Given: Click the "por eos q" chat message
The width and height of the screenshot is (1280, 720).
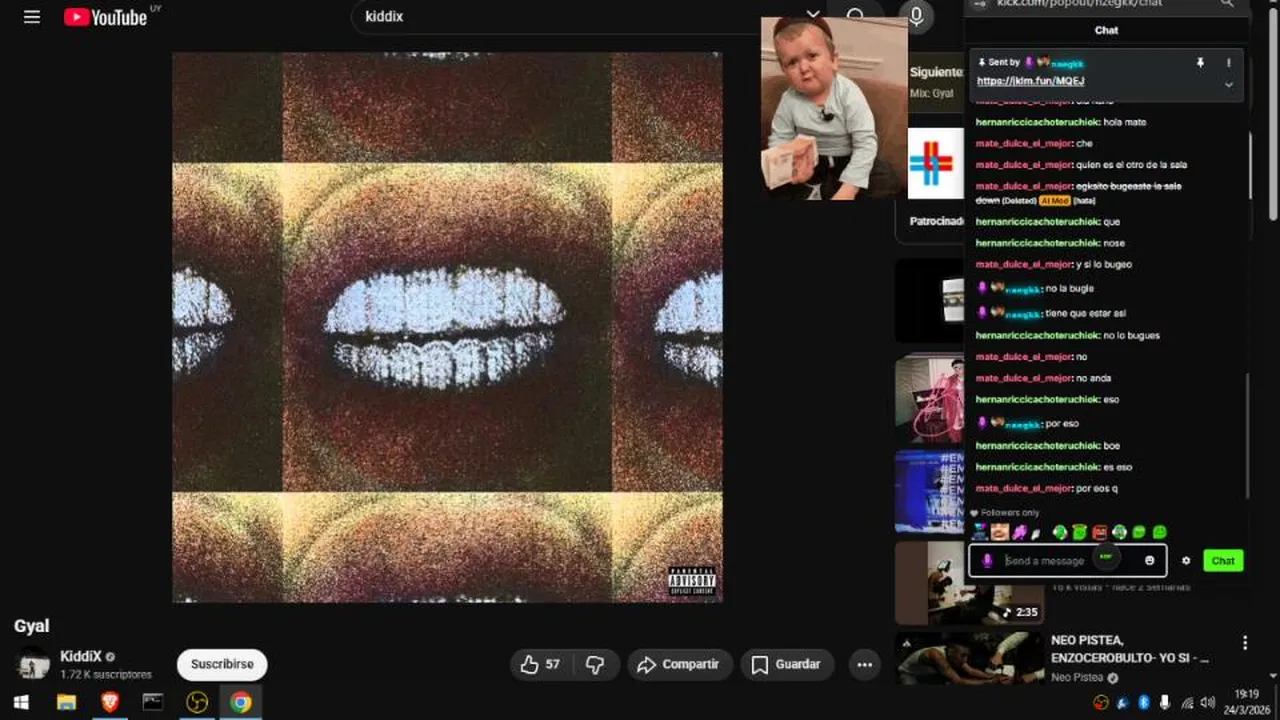Looking at the screenshot, I should click(1096, 489).
